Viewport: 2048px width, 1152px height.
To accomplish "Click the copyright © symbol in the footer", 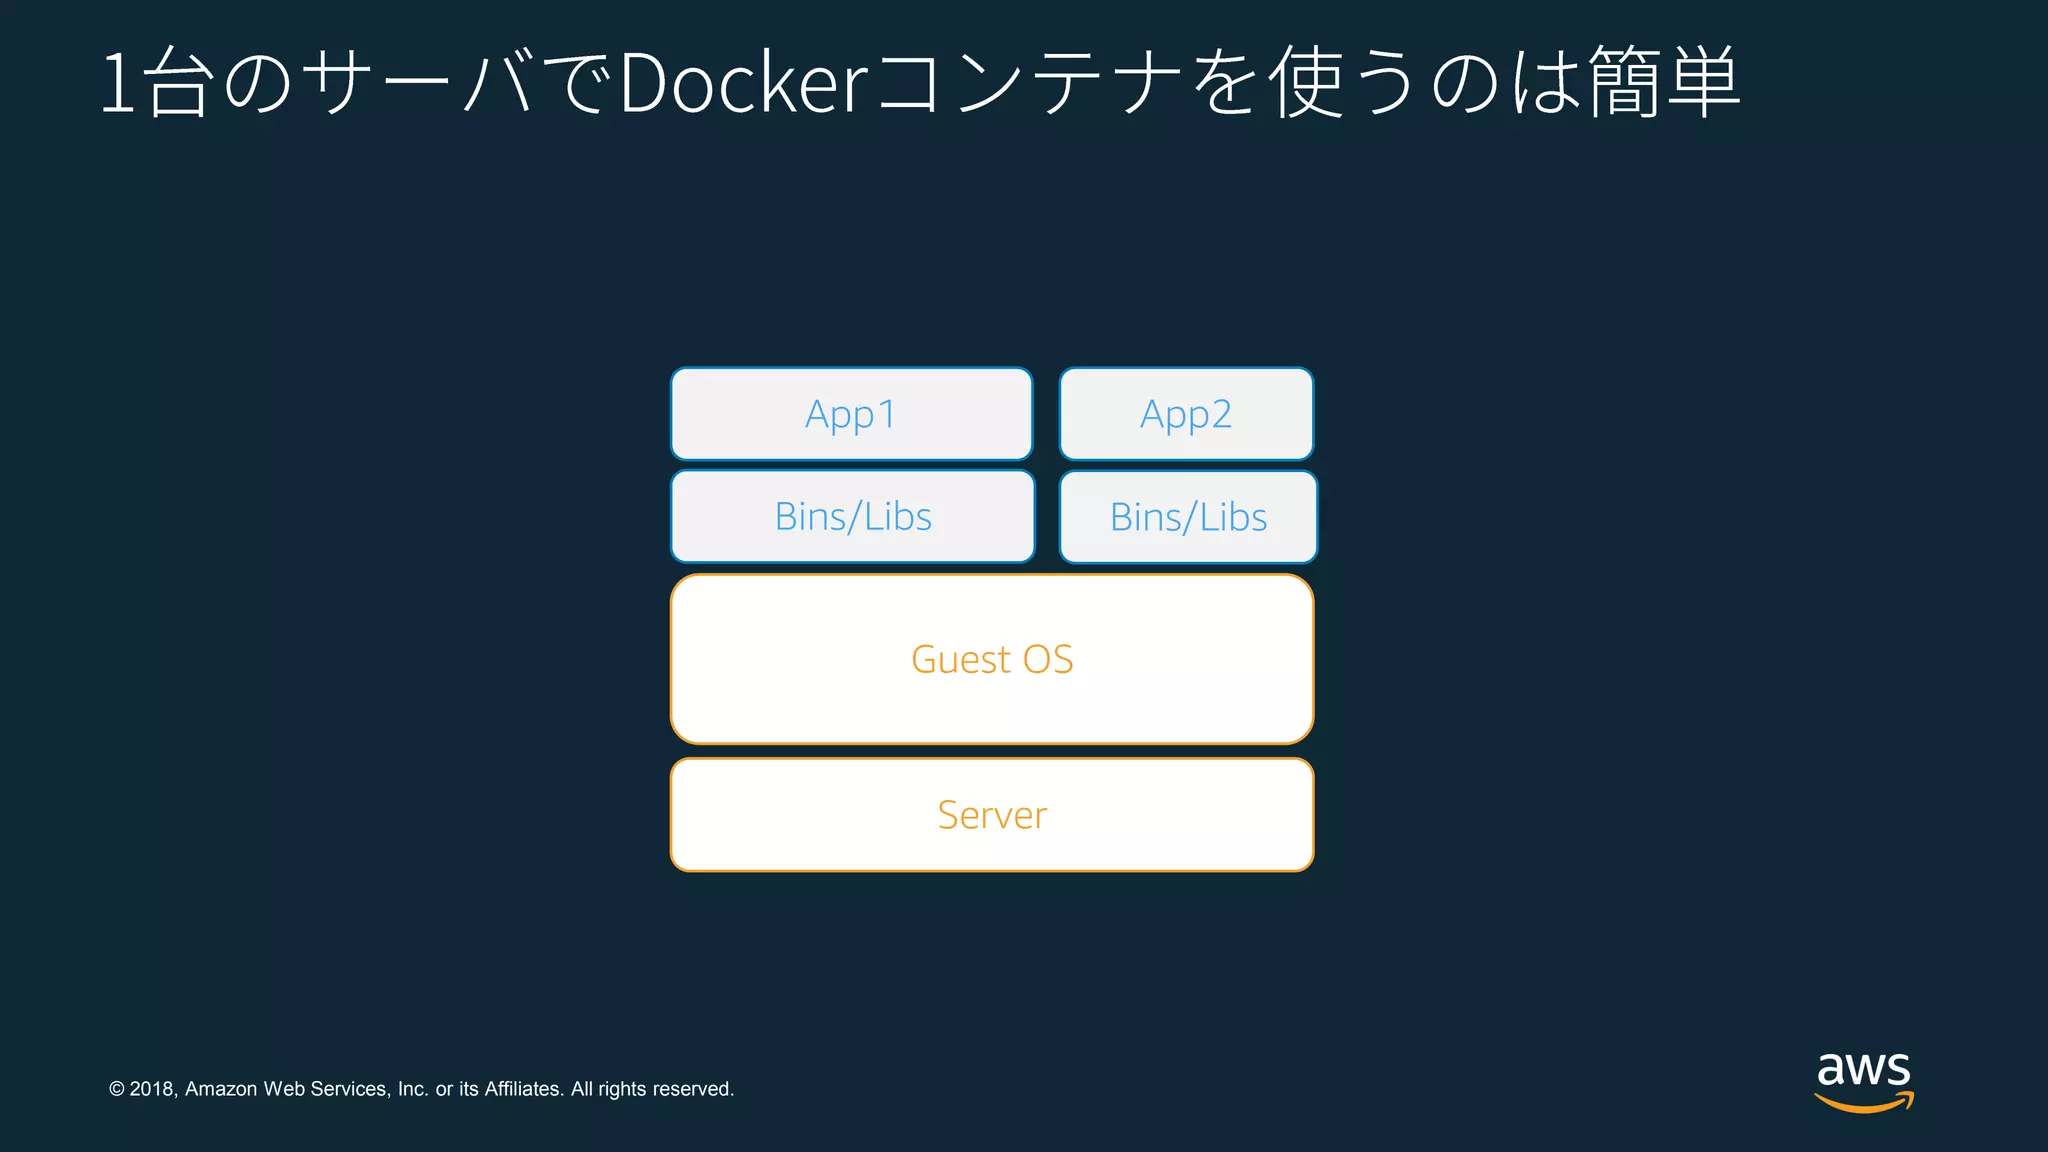I will [117, 1089].
